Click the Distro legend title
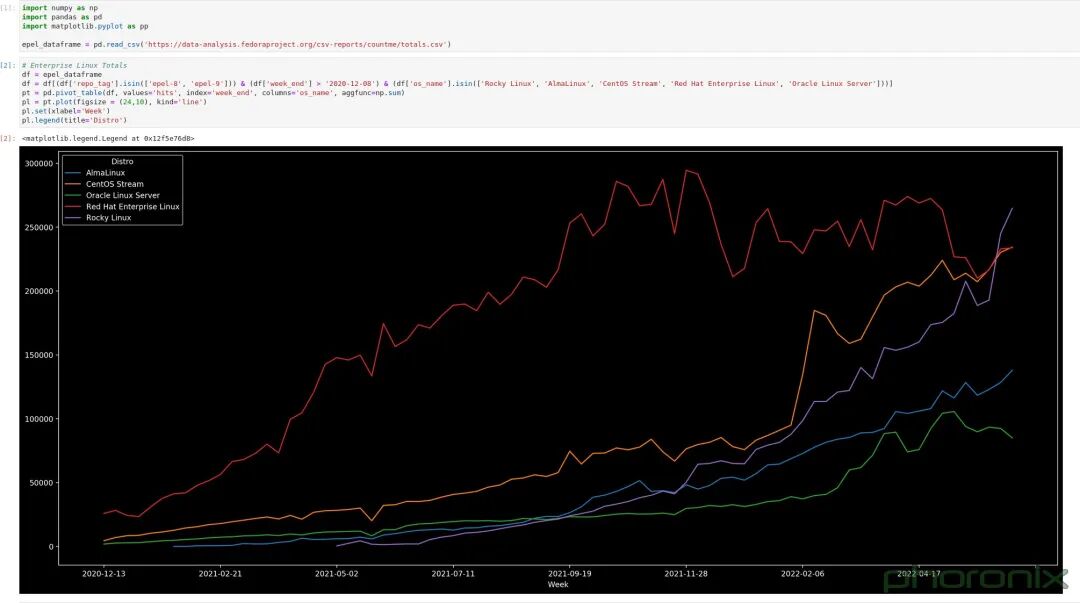 point(123,161)
